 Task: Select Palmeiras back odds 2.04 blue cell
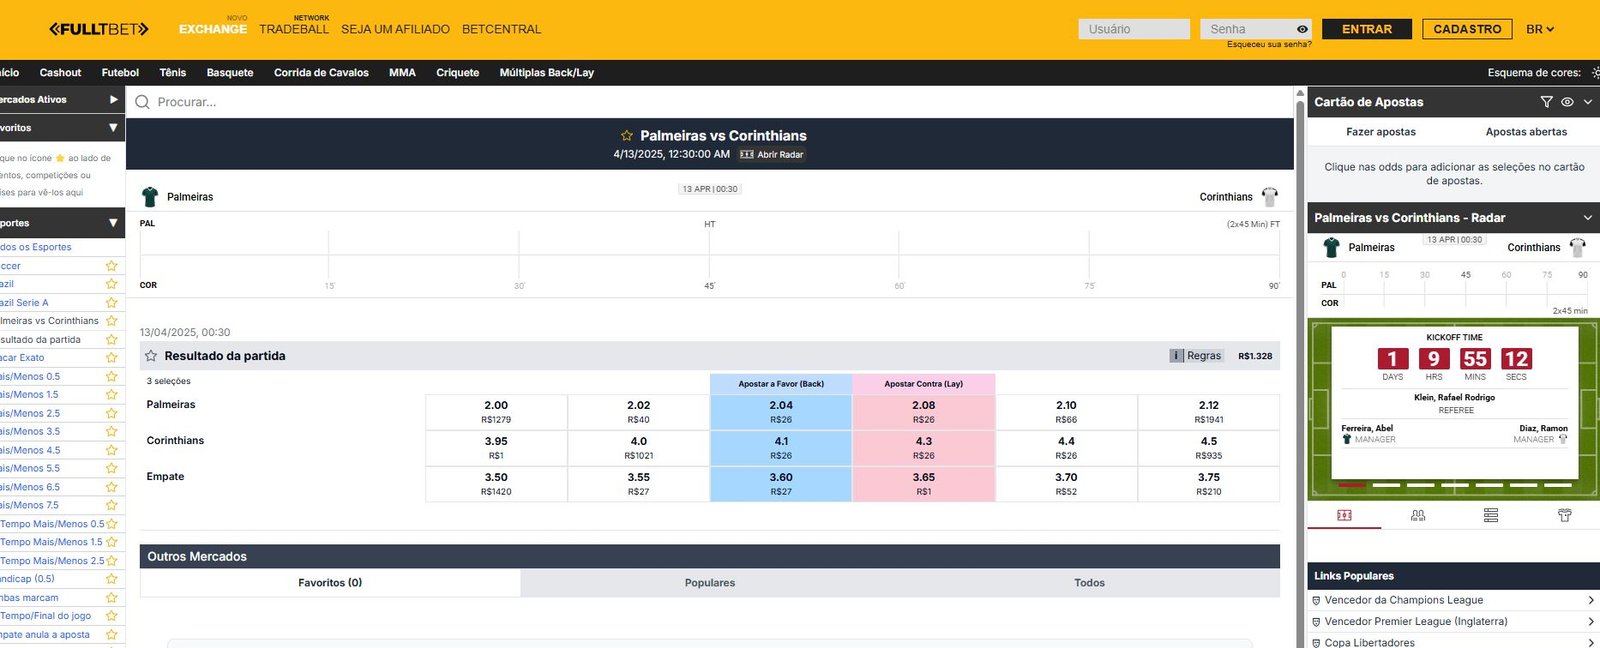click(781, 411)
